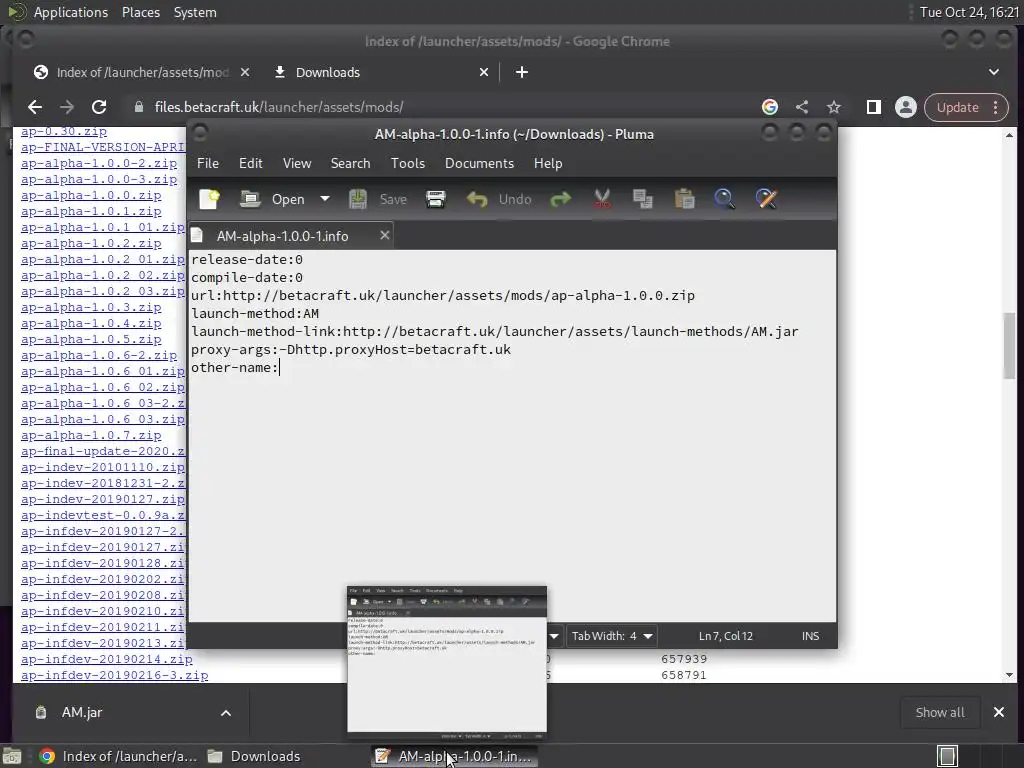Image resolution: width=1024 pixels, height=768 pixels.
Task: Switch to Downloads folder in taskbar
Action: (x=254, y=756)
